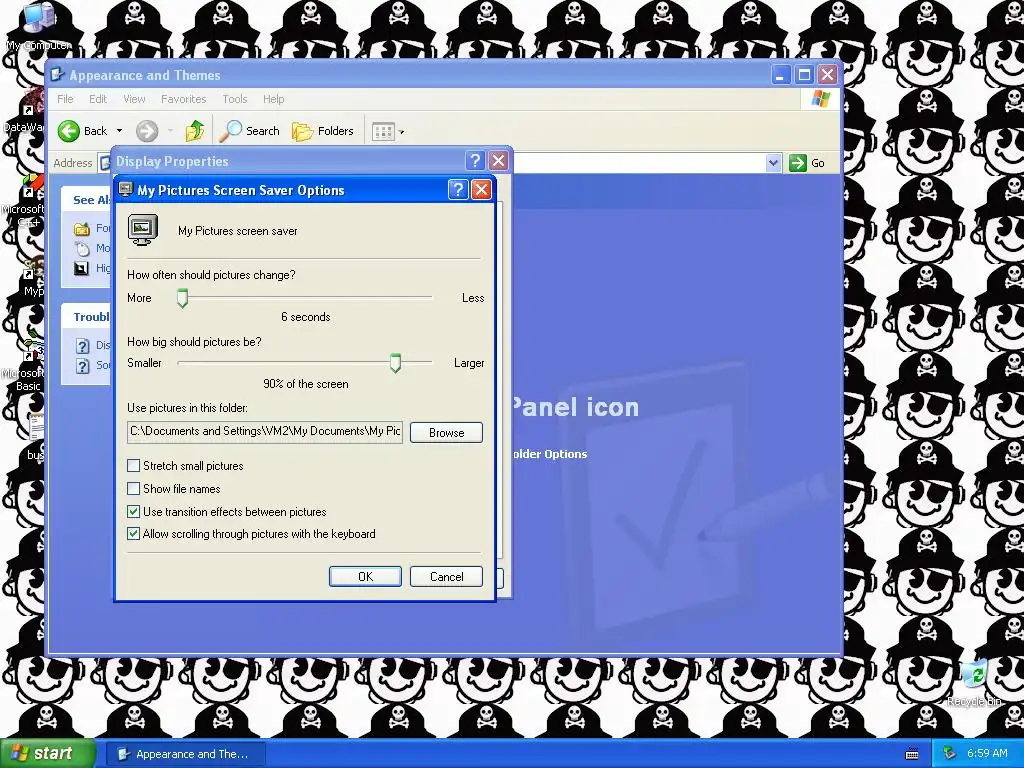Click the picture change frequency slider thumb
1024x768 pixels.
183,298
